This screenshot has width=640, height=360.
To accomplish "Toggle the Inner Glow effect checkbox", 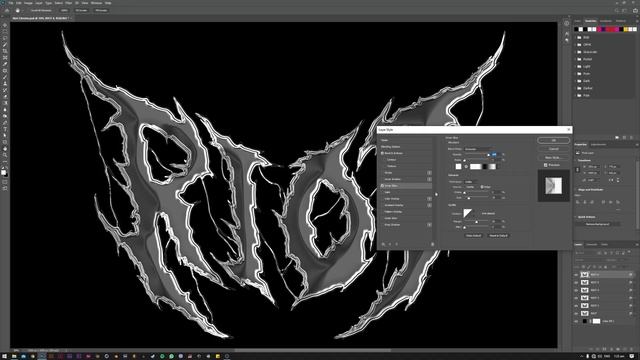I will click(382, 186).
